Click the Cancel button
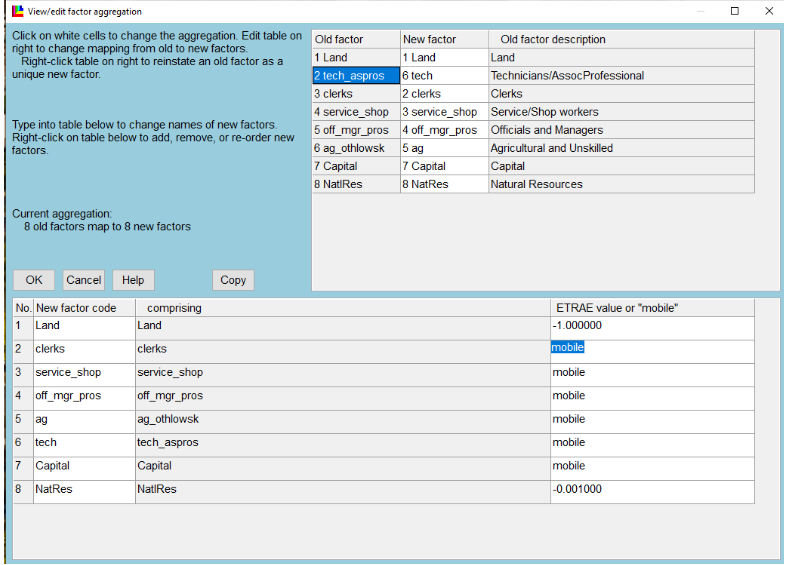 84,280
